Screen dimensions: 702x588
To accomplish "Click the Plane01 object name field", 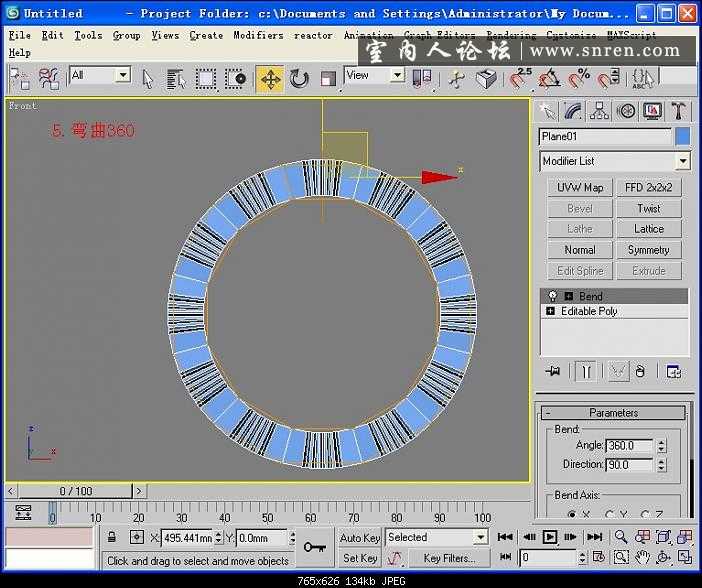I will click(605, 137).
